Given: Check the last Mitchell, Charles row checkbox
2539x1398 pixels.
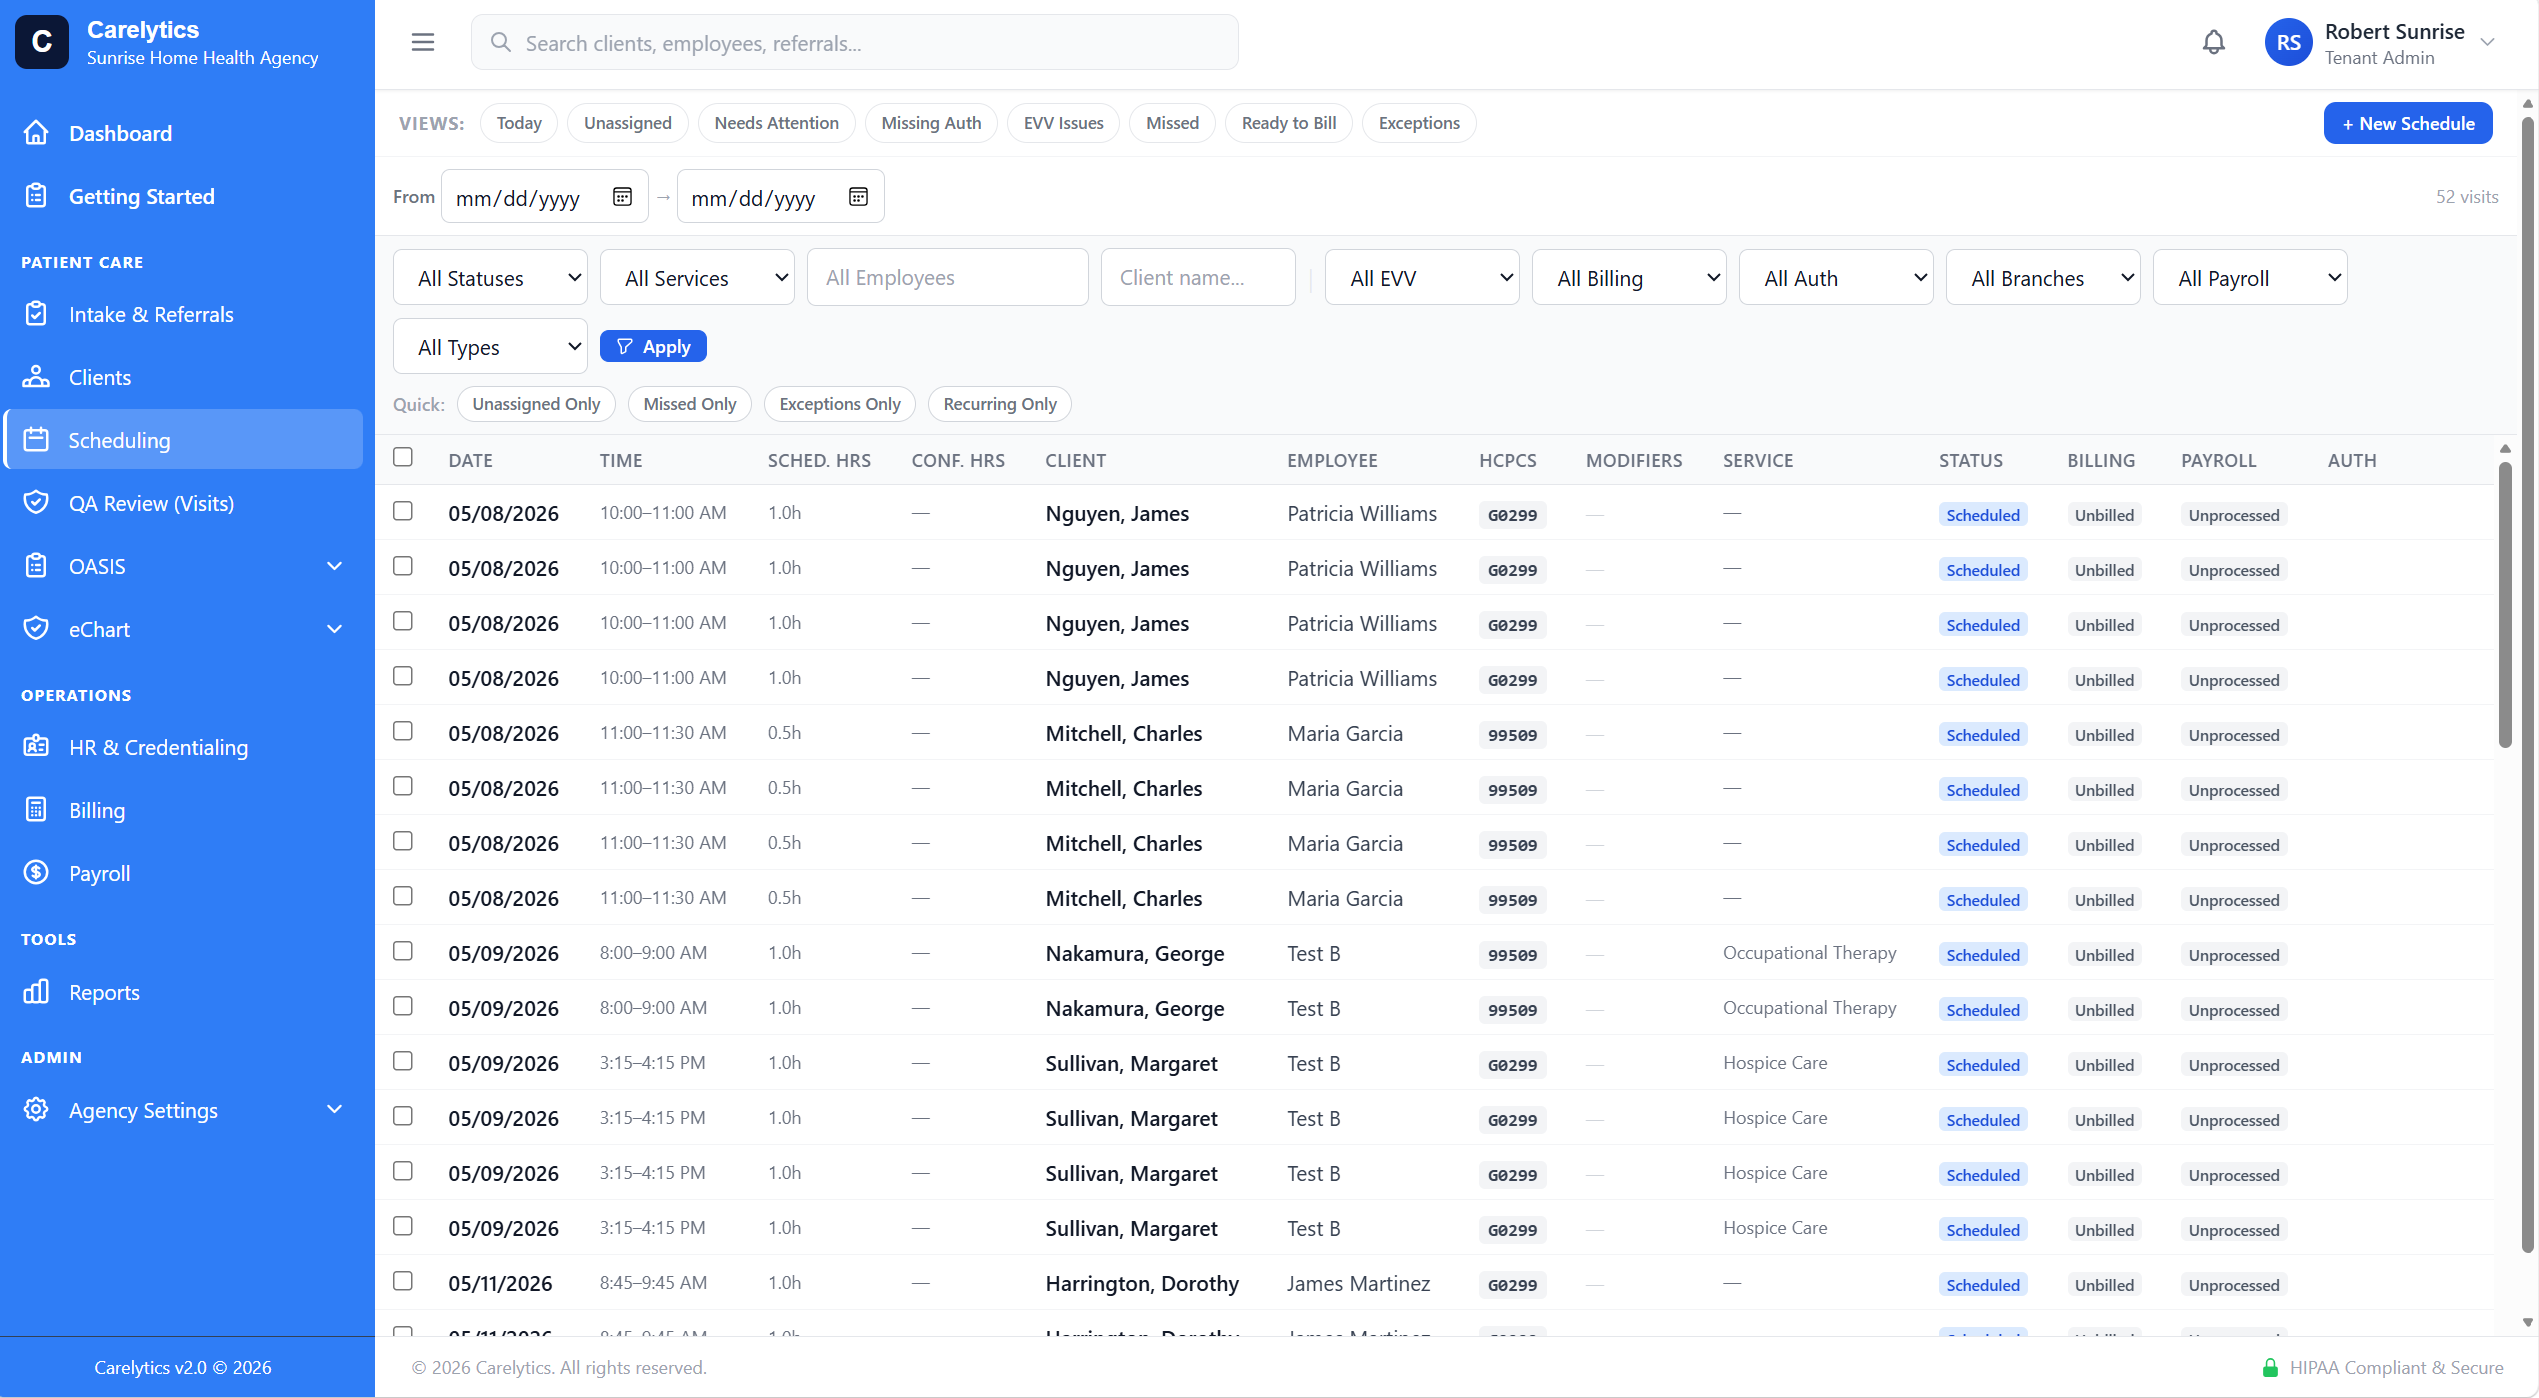Looking at the screenshot, I should click(x=403, y=896).
